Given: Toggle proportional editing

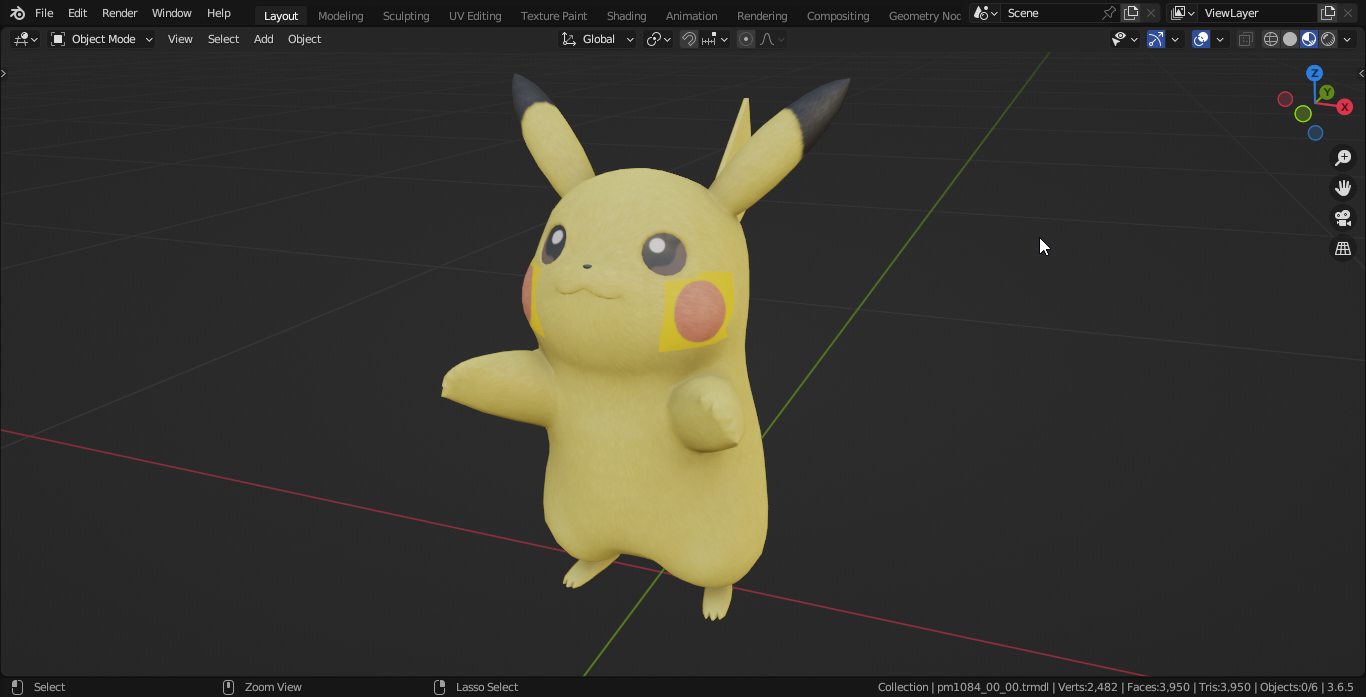Looking at the screenshot, I should coord(746,39).
